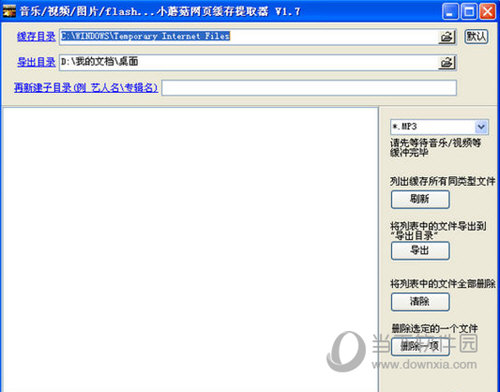Click the browse folder icon for 缓存目录
The image size is (500, 392).
tap(447, 37)
